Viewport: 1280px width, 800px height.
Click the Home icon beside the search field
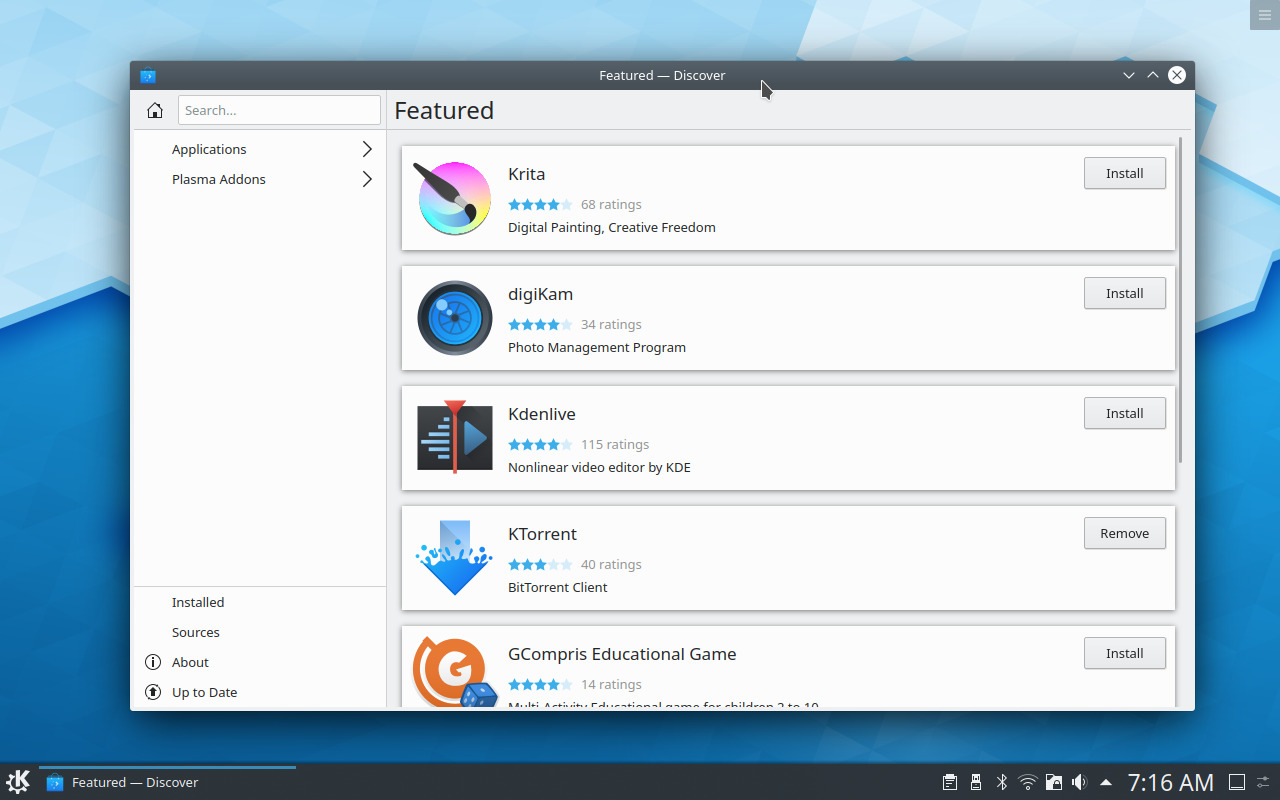click(155, 110)
